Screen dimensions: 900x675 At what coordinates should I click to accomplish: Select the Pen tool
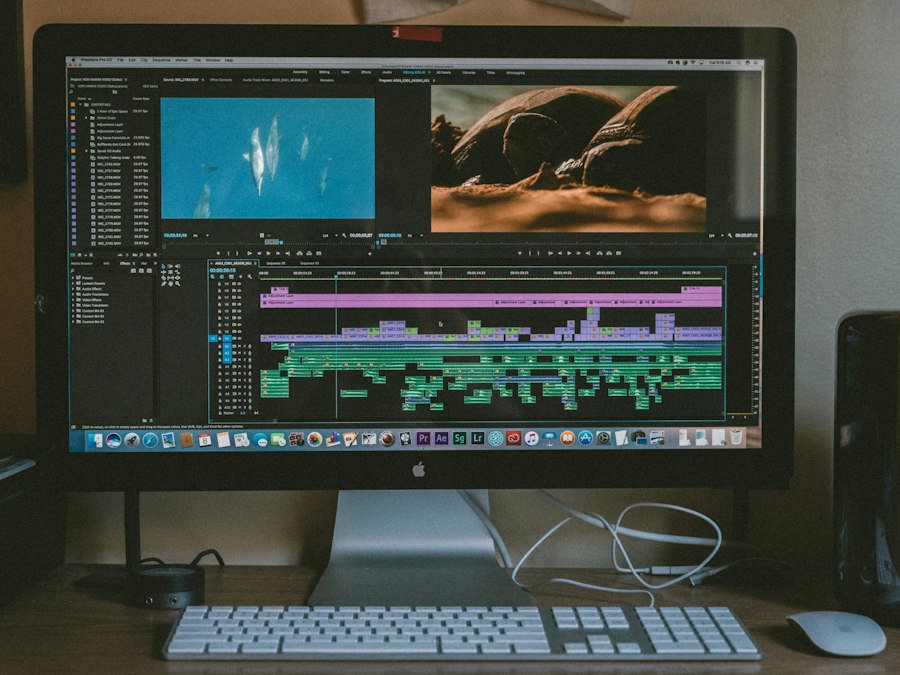164,284
